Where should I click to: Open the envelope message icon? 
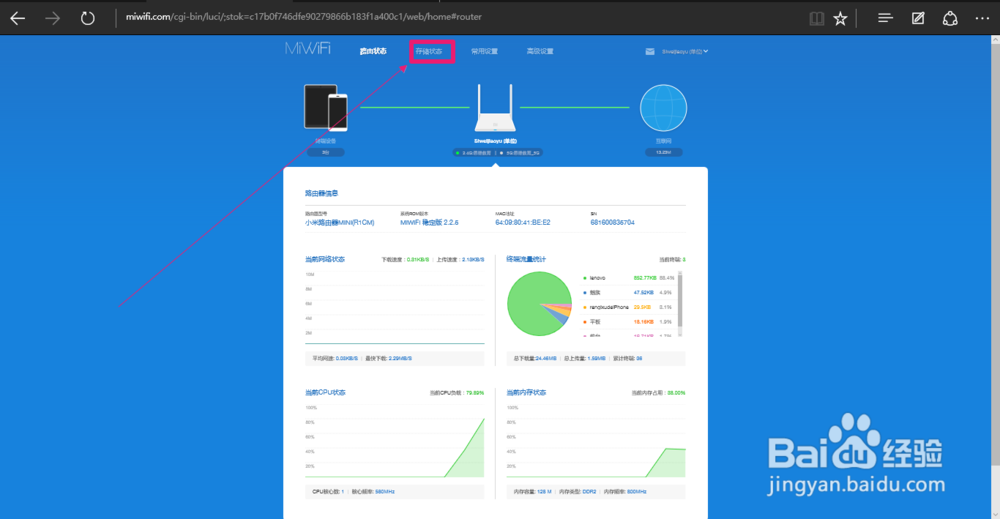pyautogui.click(x=650, y=52)
